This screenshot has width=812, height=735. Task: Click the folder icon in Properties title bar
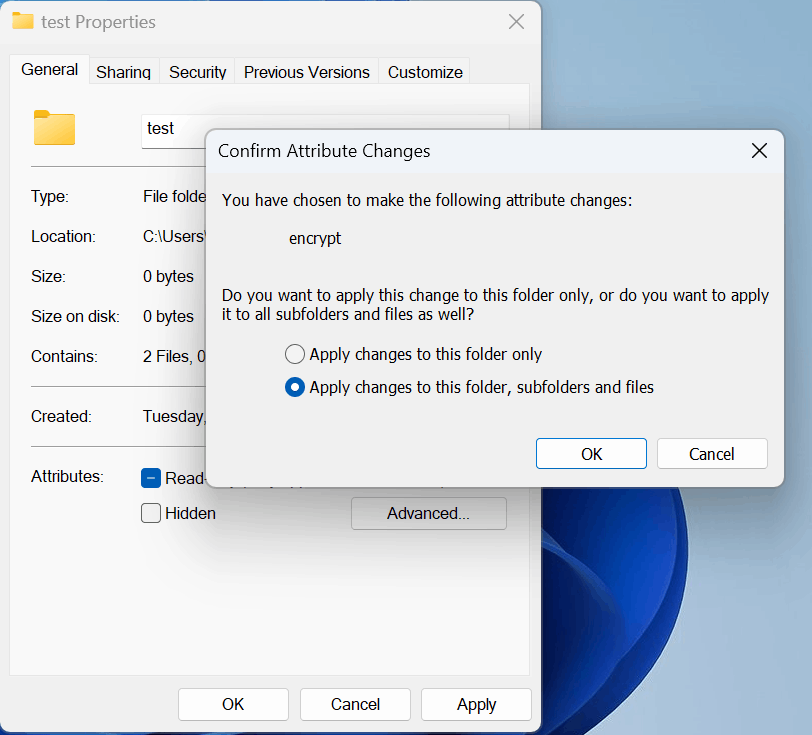point(23,21)
